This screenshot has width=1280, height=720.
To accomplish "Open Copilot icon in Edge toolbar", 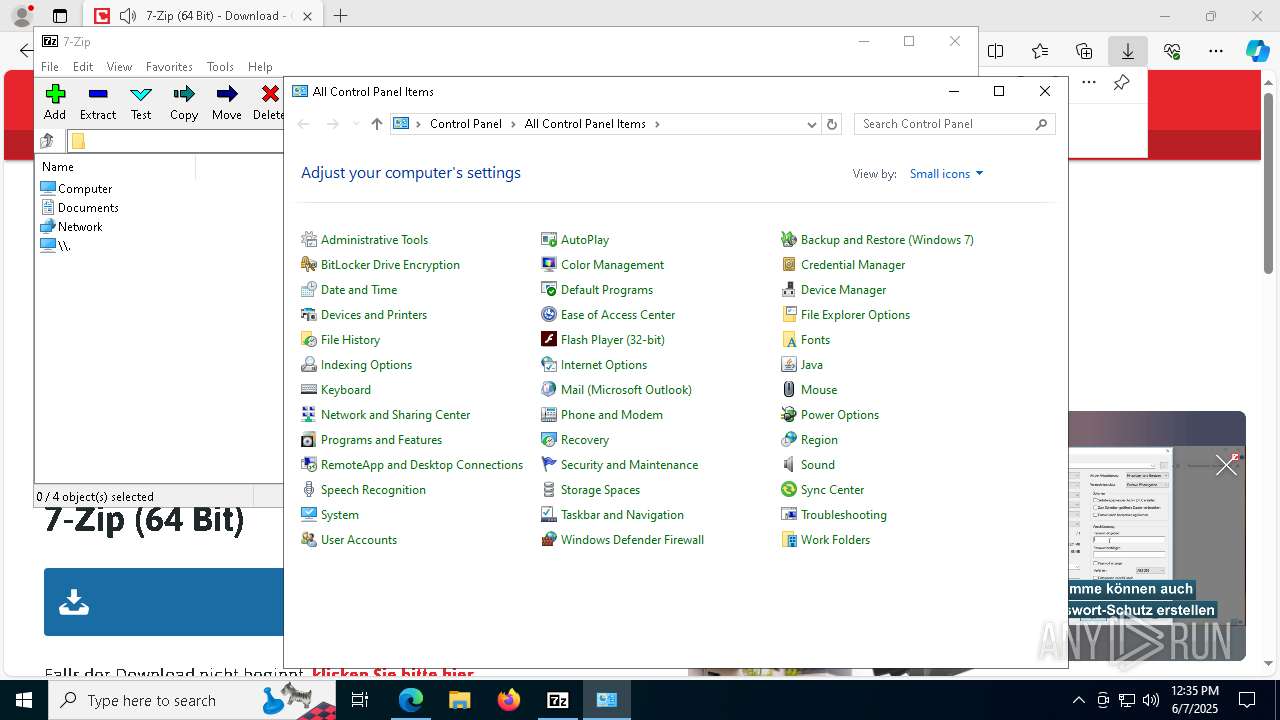I will pos(1257,51).
